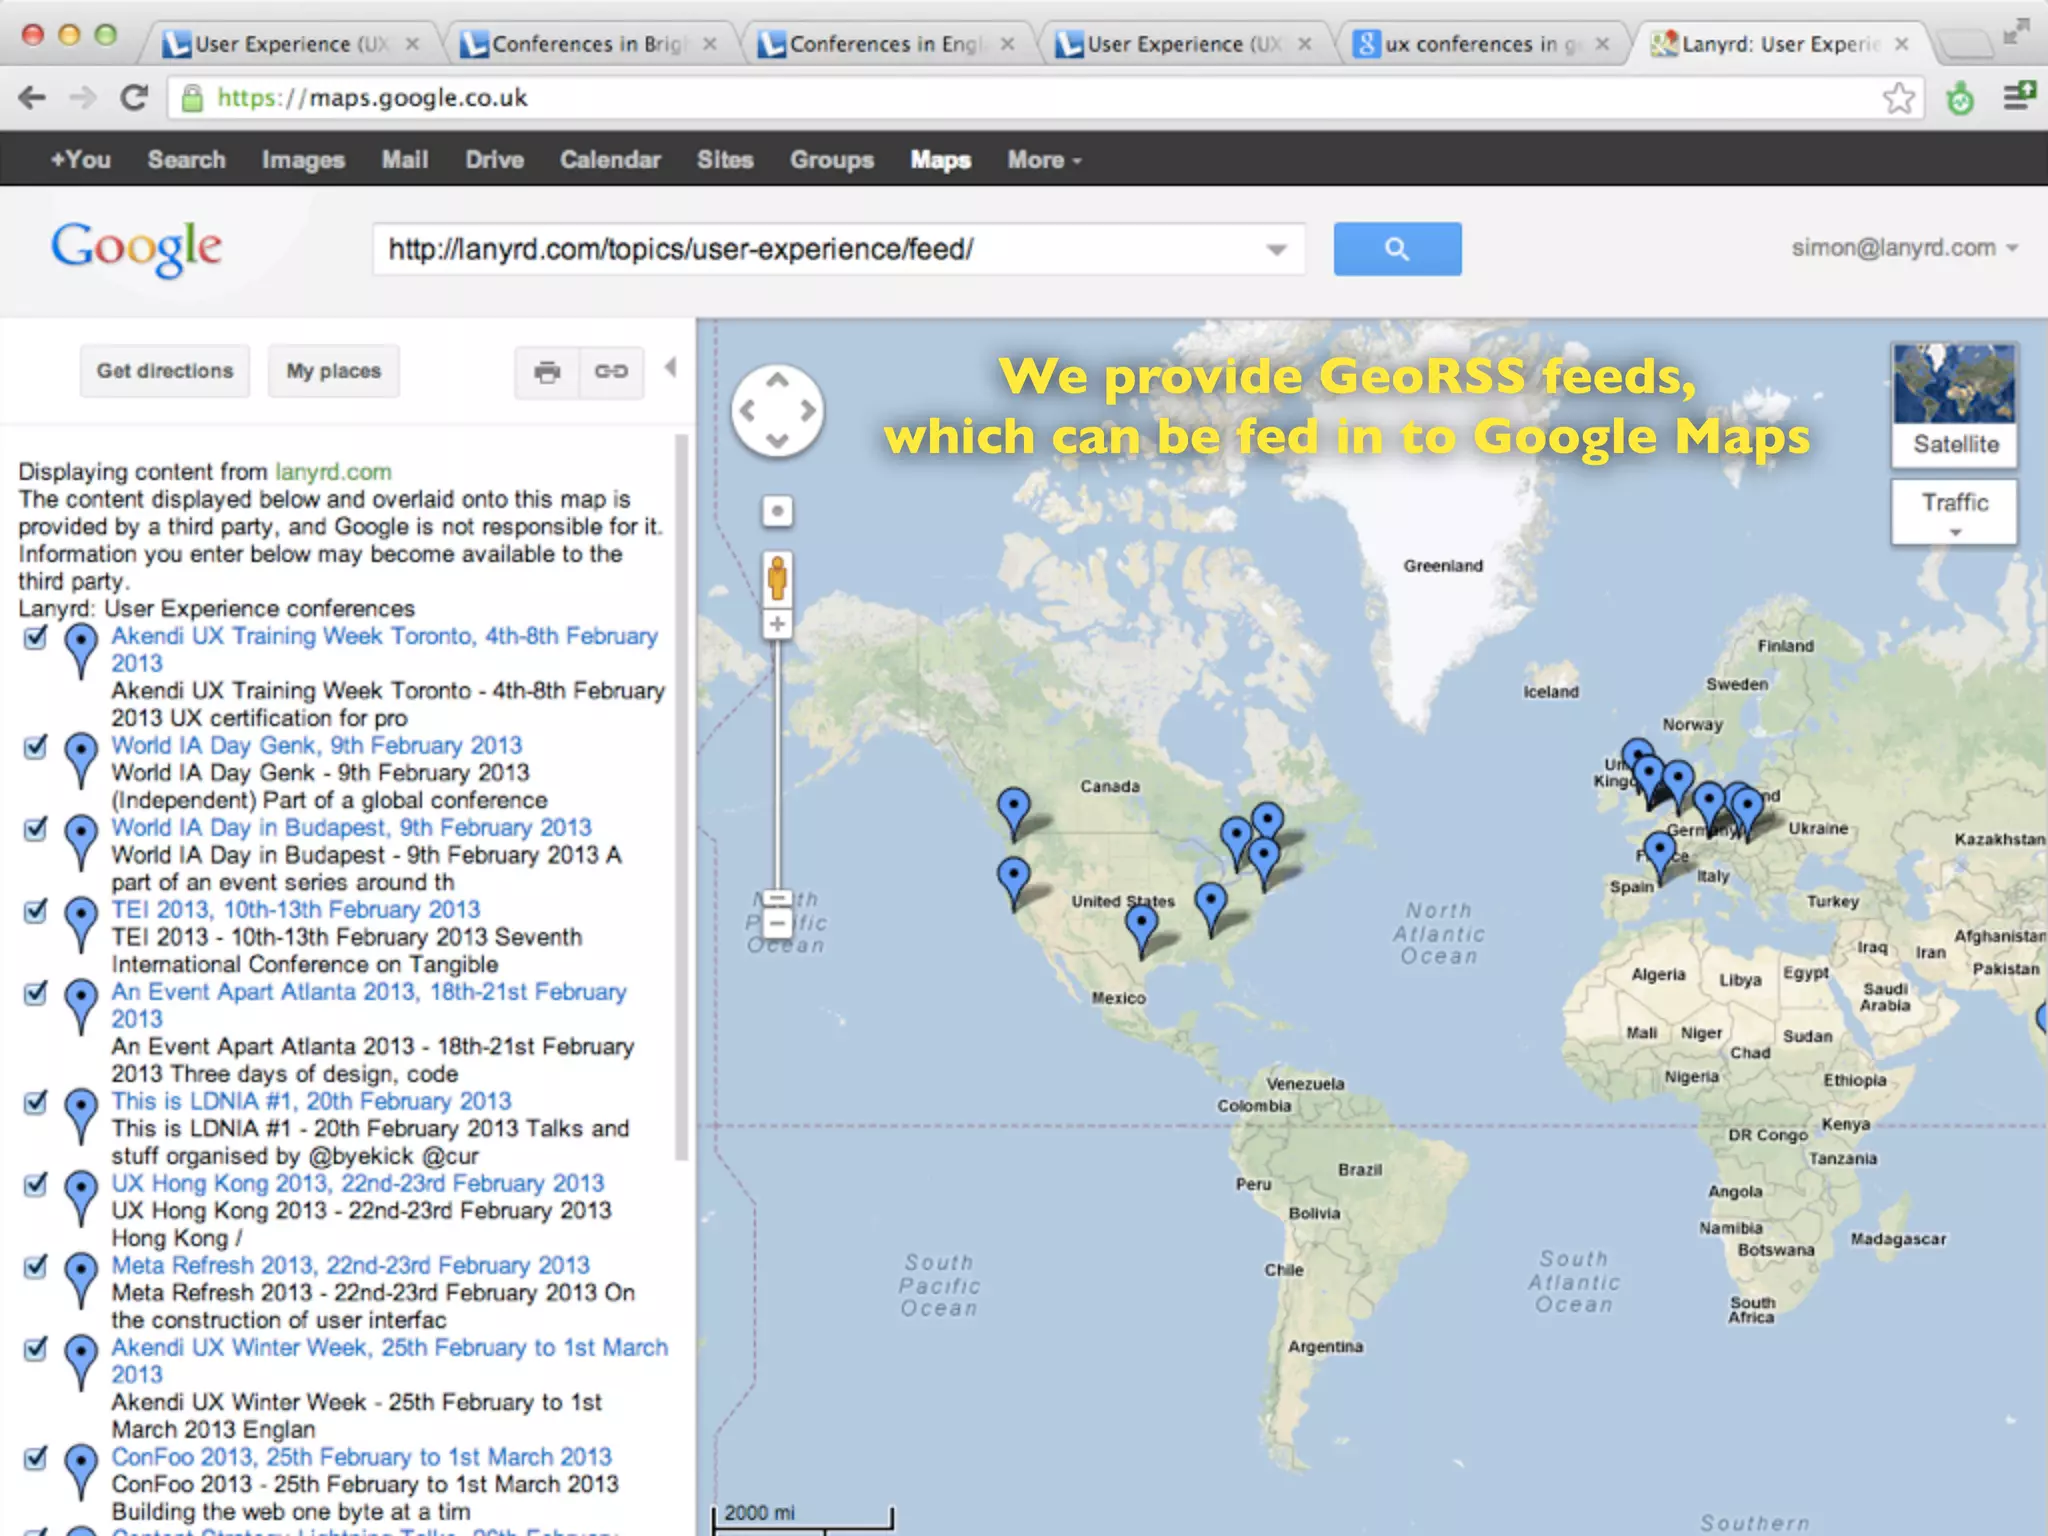This screenshot has height=1536, width=2048.
Task: Open ConFoo 2013 event link
Action: [361, 1457]
